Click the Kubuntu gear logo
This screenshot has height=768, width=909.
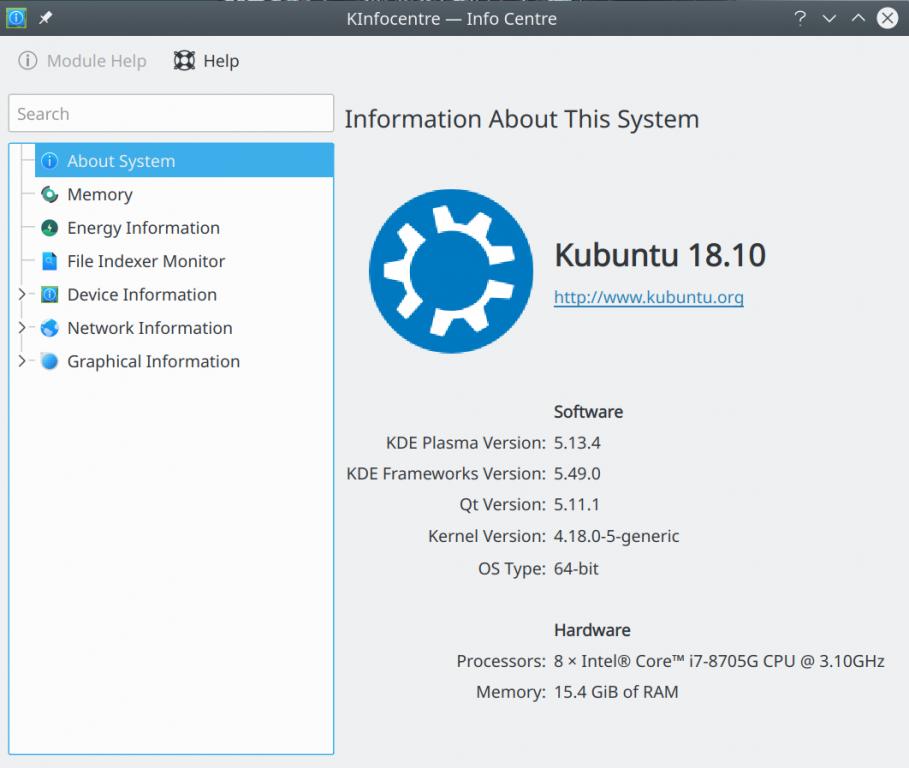click(450, 271)
